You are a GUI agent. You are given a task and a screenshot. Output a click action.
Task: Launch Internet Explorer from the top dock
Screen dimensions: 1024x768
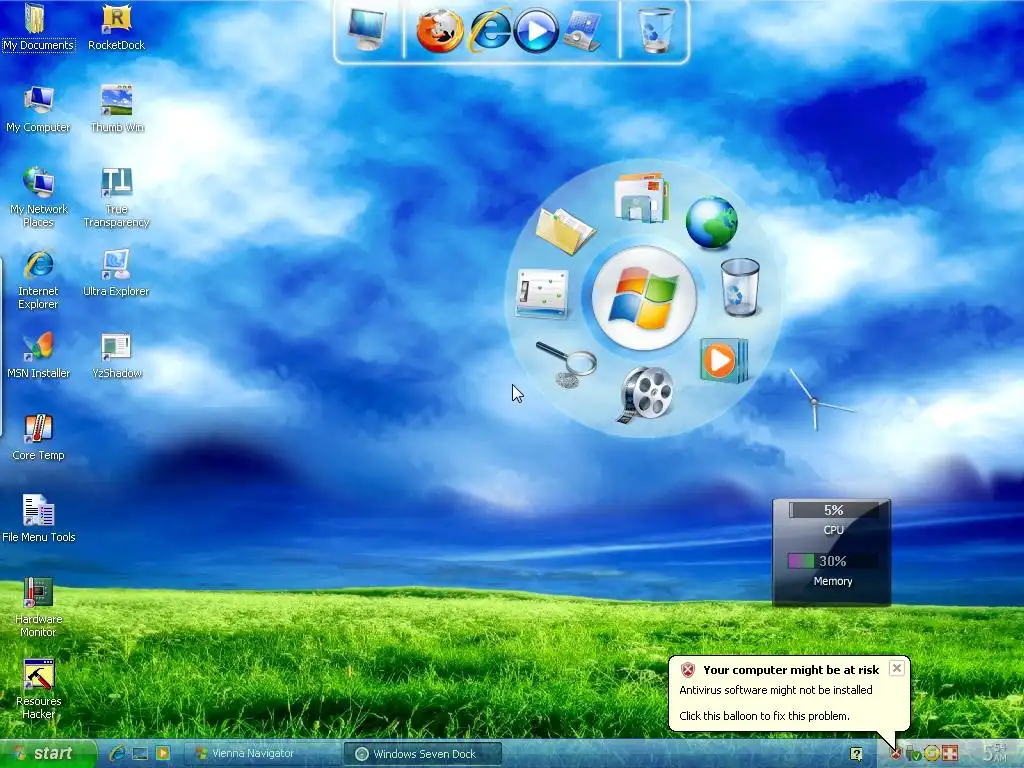pyautogui.click(x=490, y=30)
